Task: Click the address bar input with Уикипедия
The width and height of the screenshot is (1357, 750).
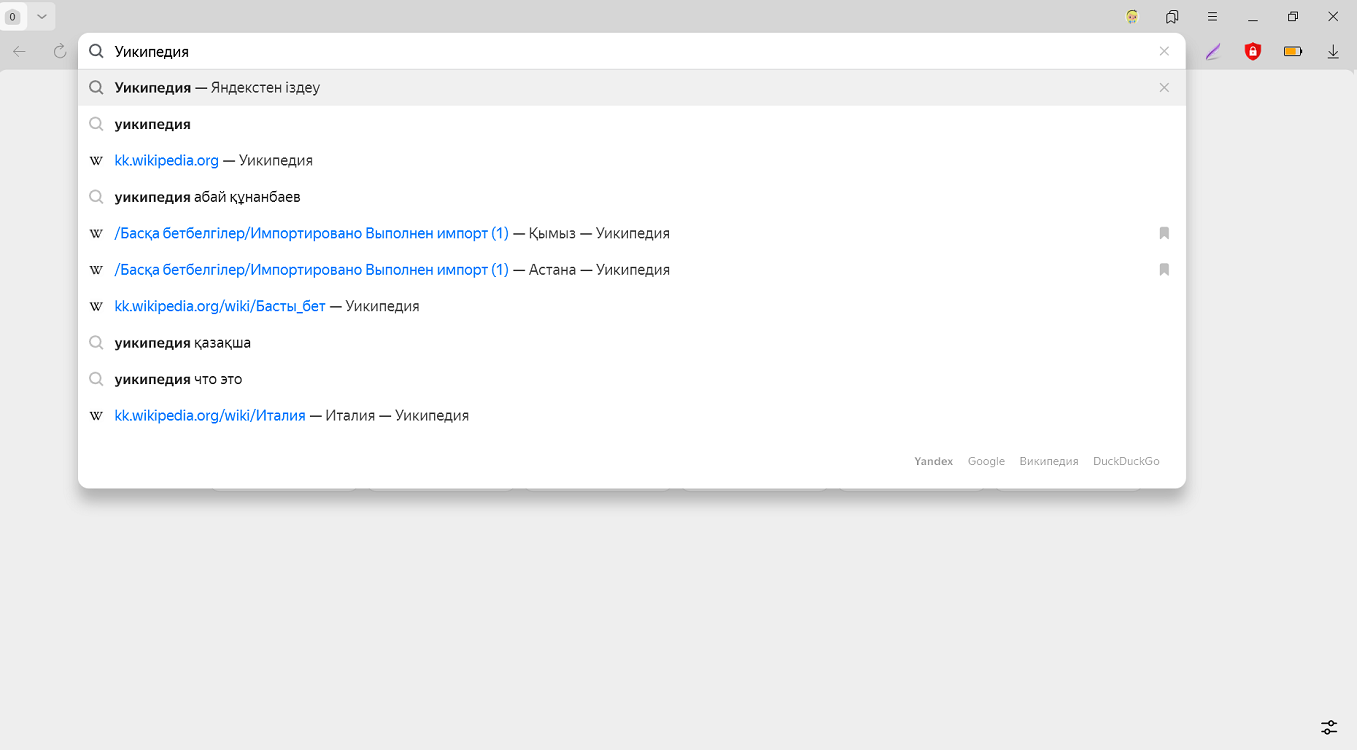Action: [x=600, y=51]
